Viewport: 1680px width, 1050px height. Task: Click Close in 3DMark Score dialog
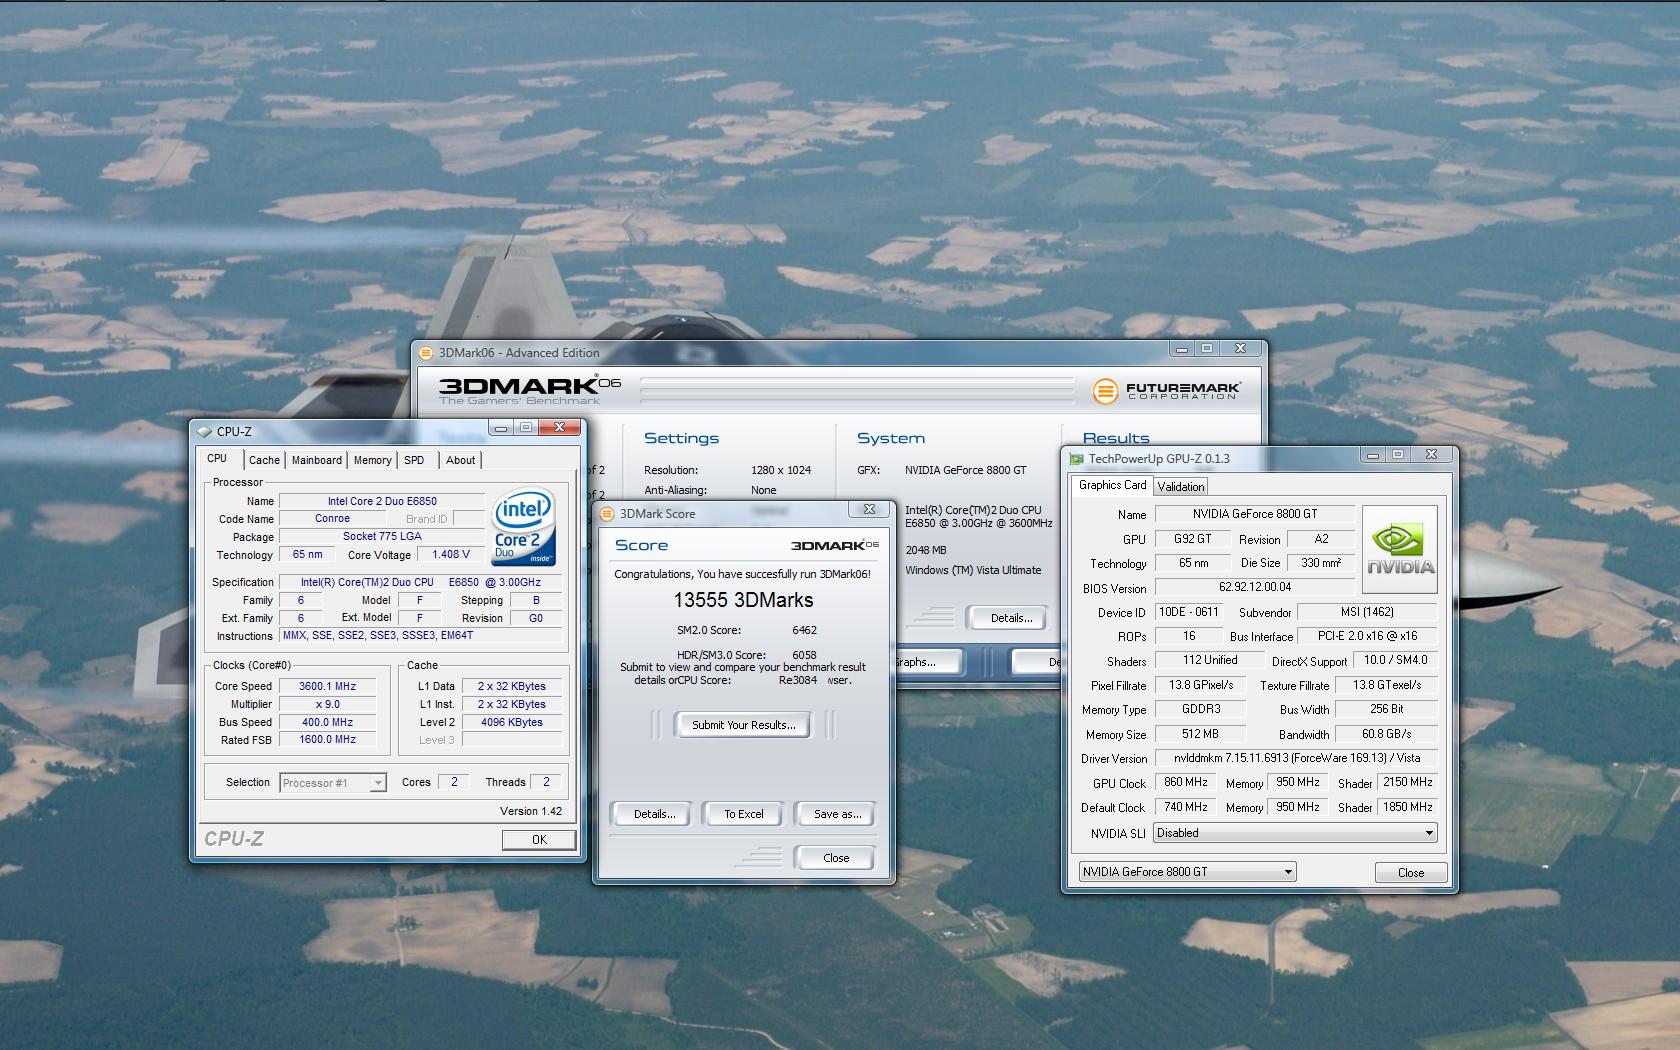pyautogui.click(x=836, y=858)
